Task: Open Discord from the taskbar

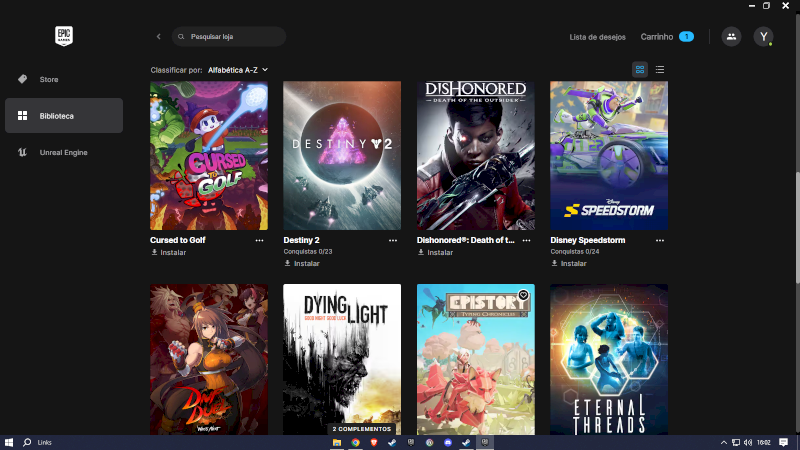Action: pyautogui.click(x=448, y=442)
